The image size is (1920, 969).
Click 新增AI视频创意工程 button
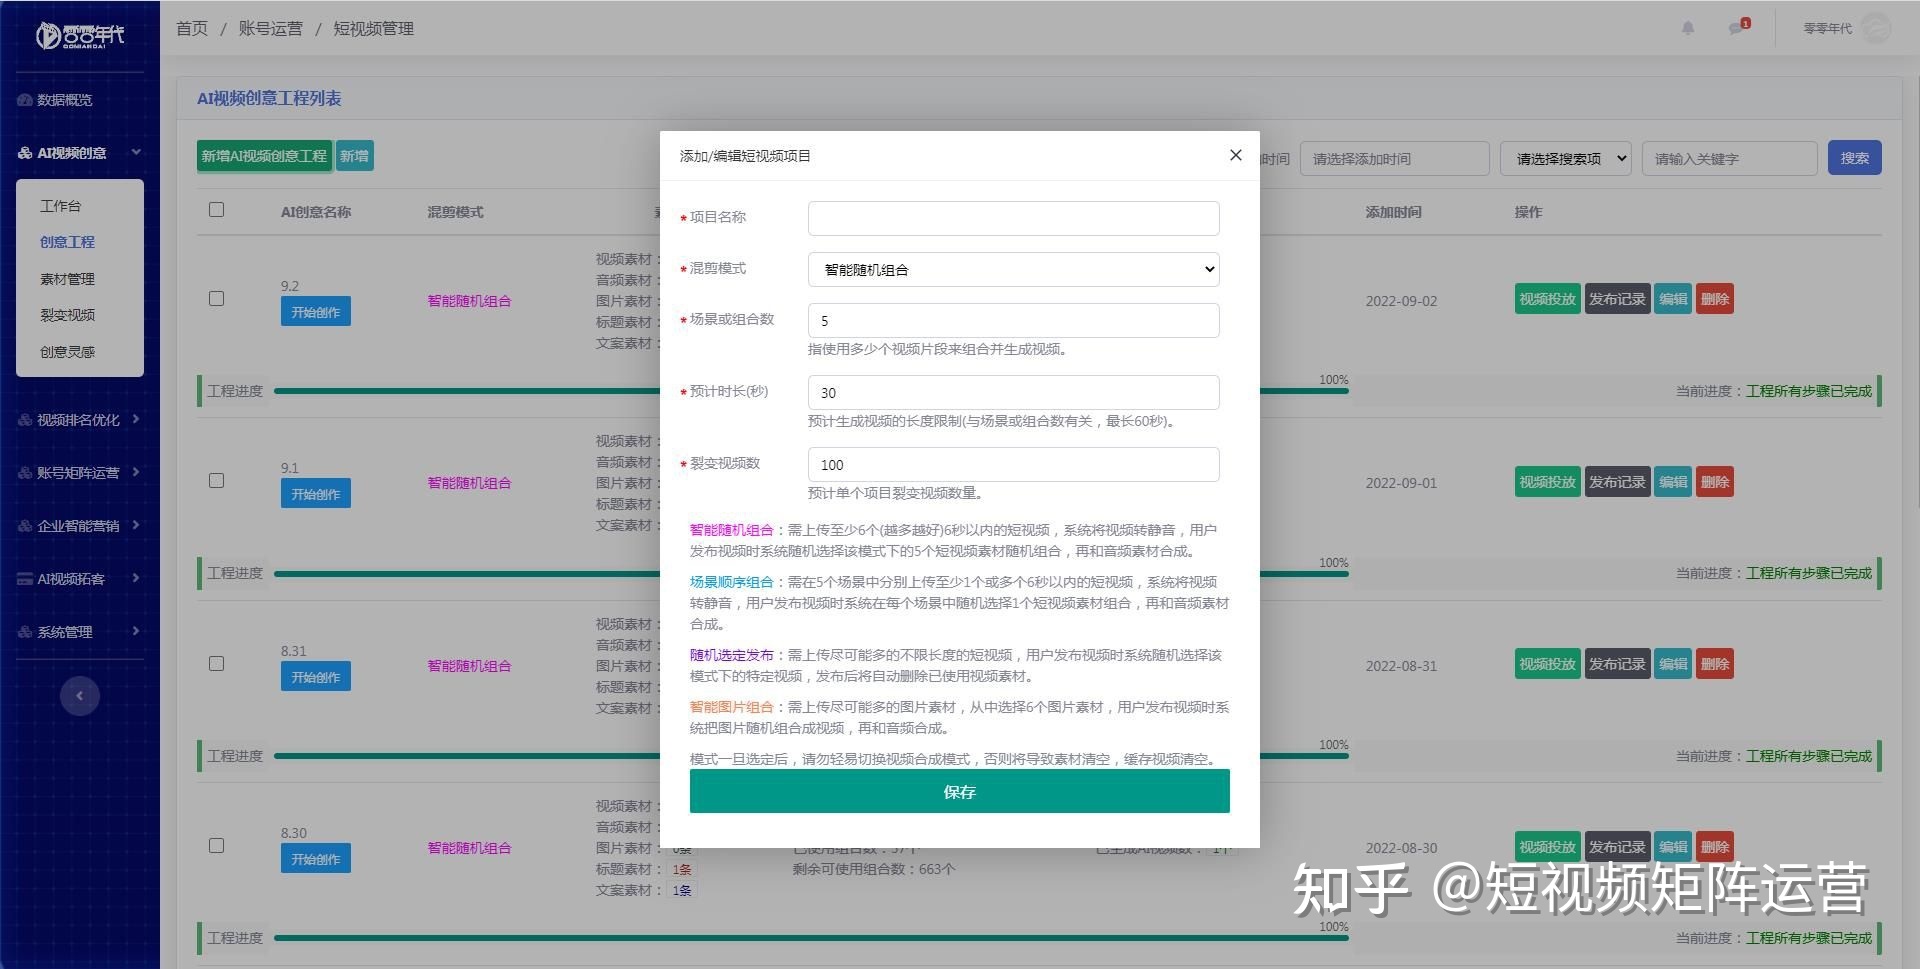pyautogui.click(x=264, y=156)
